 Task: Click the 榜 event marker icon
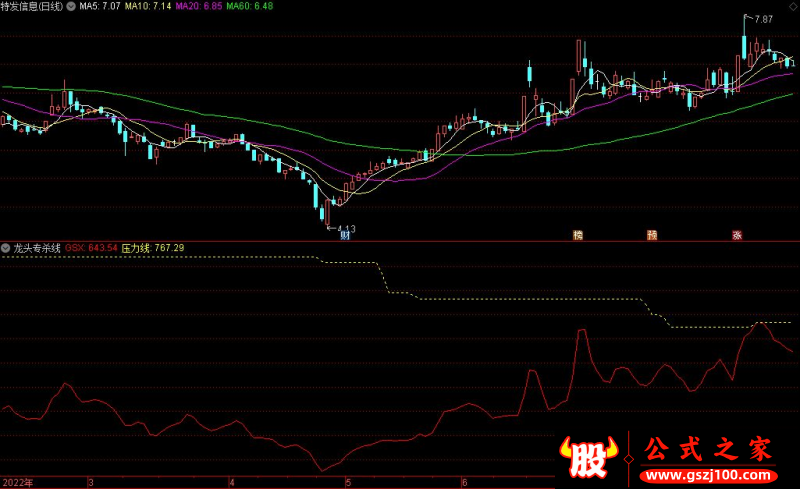tap(578, 236)
